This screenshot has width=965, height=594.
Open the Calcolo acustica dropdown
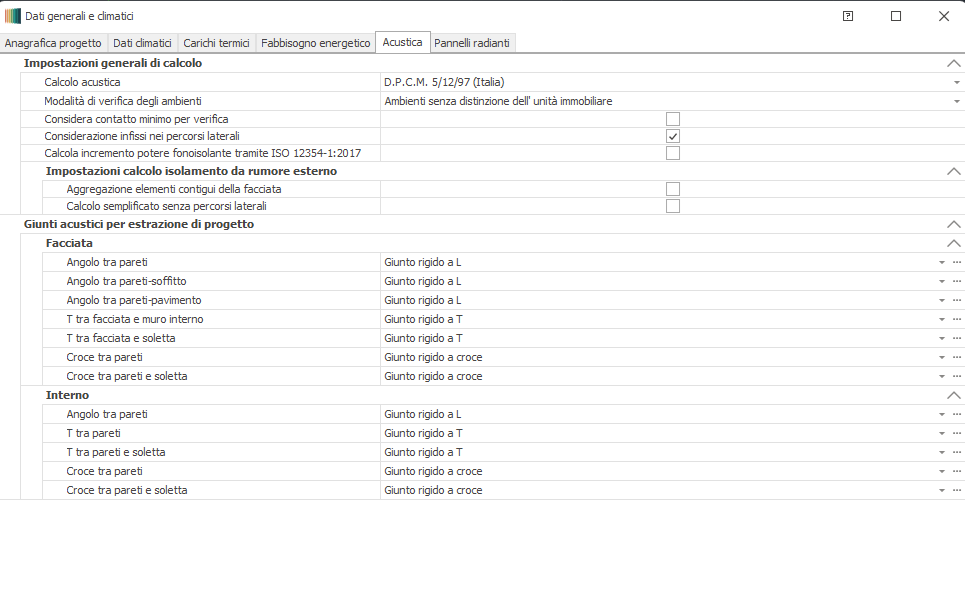tap(956, 82)
